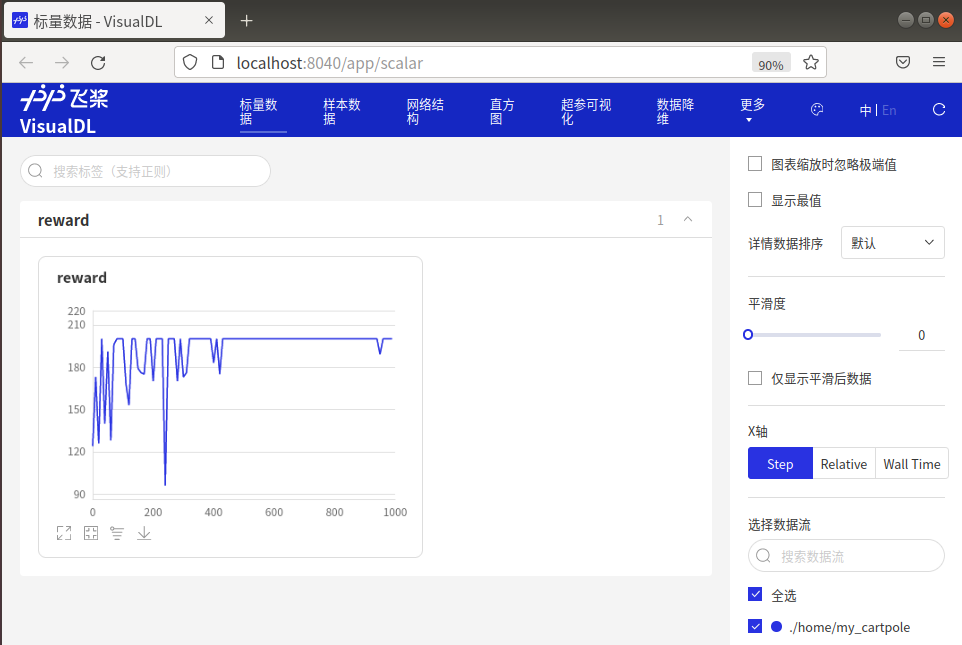Open the theme palette icon
The width and height of the screenshot is (962, 645).
817,110
